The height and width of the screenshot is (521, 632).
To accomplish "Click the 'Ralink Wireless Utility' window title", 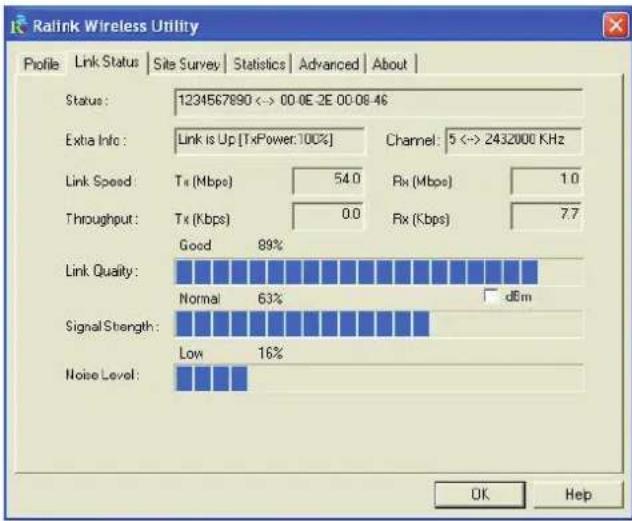I will [116, 26].
